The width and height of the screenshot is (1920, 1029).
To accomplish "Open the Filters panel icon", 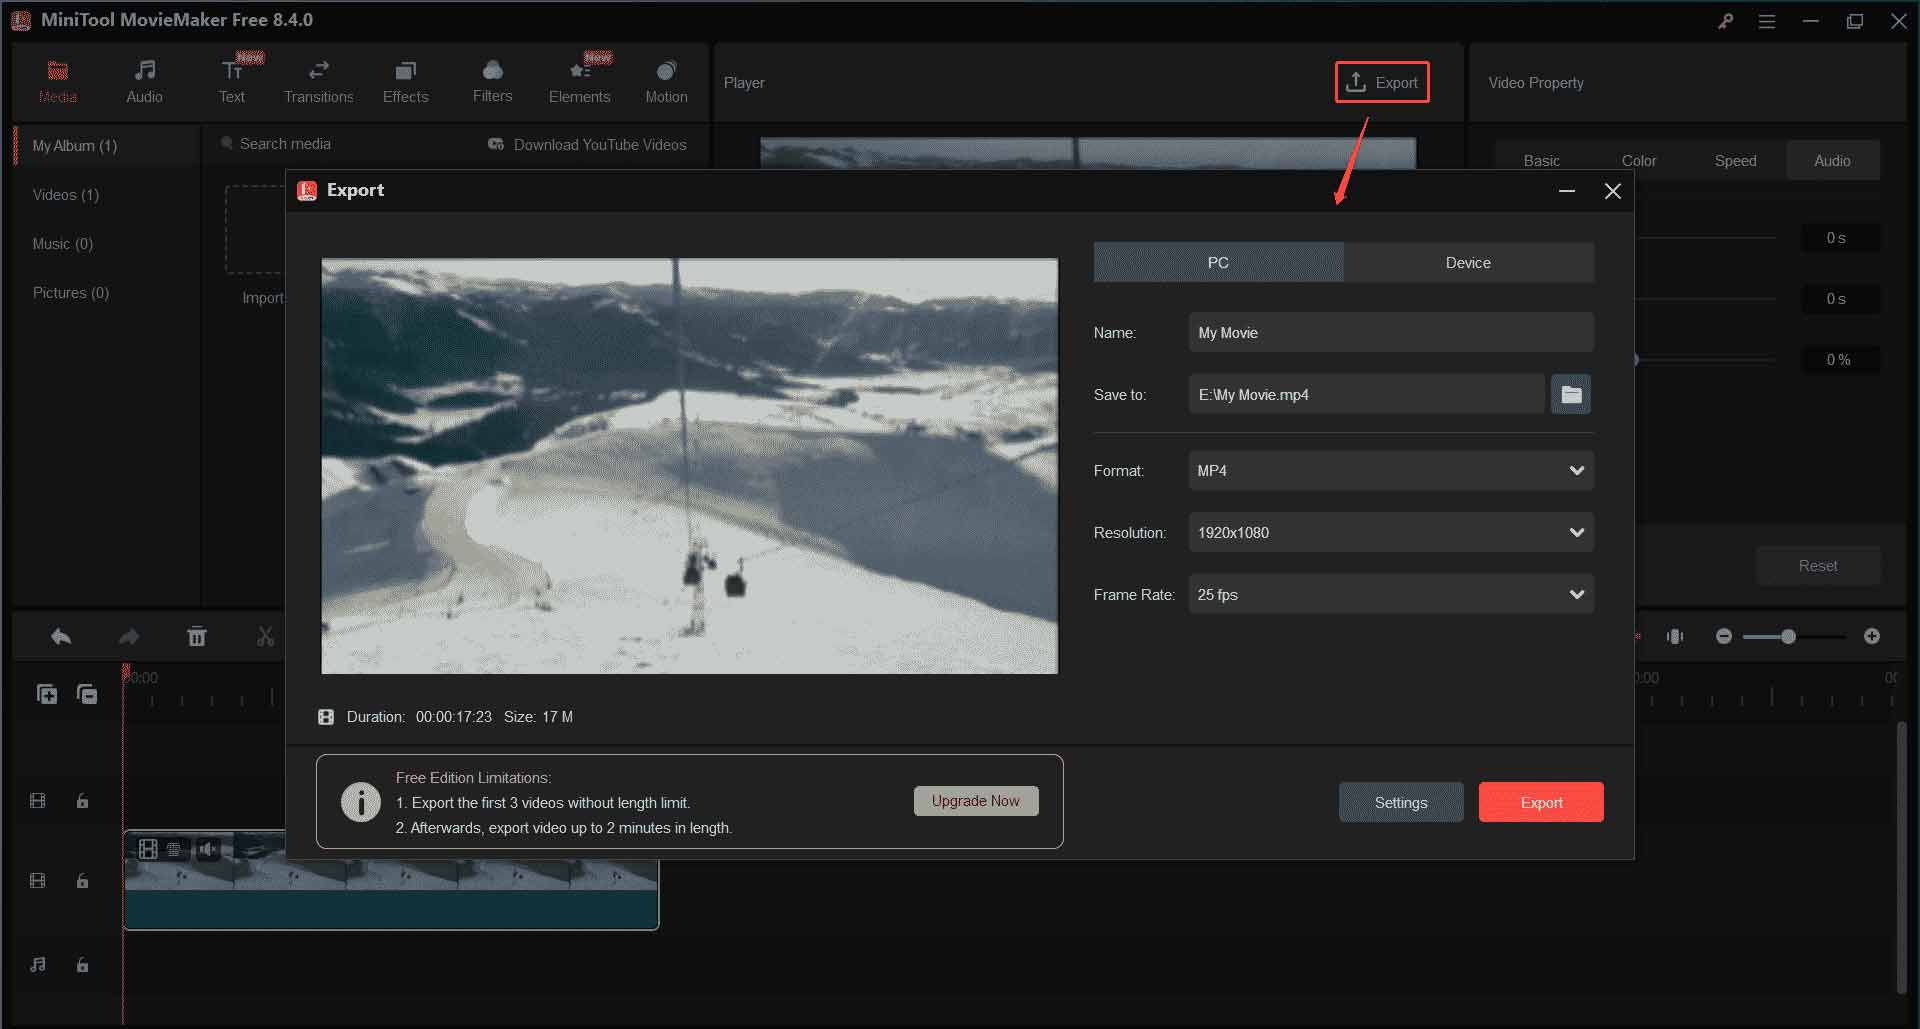I will coord(492,80).
